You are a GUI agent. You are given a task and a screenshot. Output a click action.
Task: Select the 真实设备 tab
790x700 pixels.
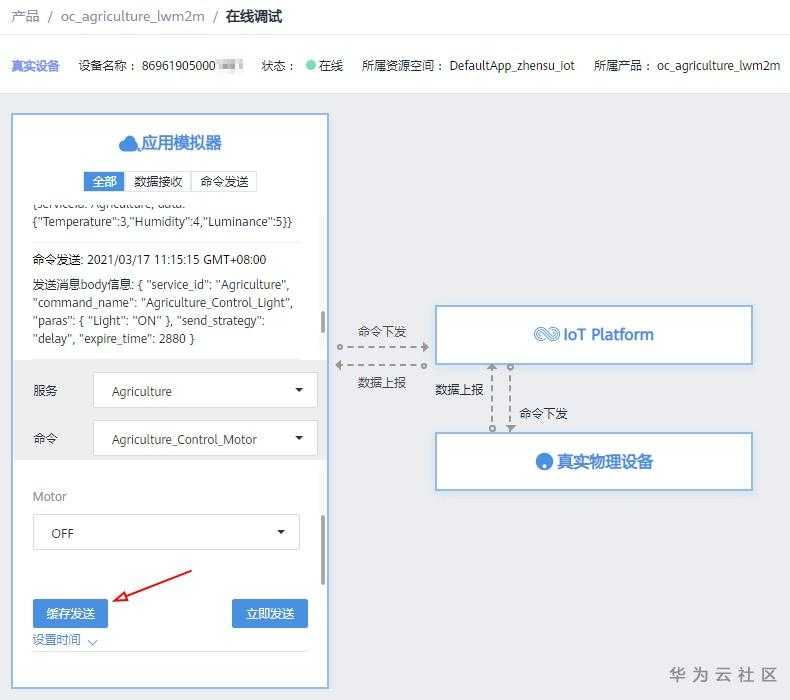pyautogui.click(x=35, y=66)
